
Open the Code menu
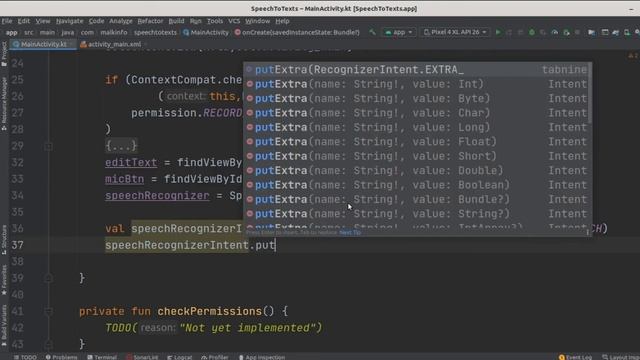[x=96, y=21]
